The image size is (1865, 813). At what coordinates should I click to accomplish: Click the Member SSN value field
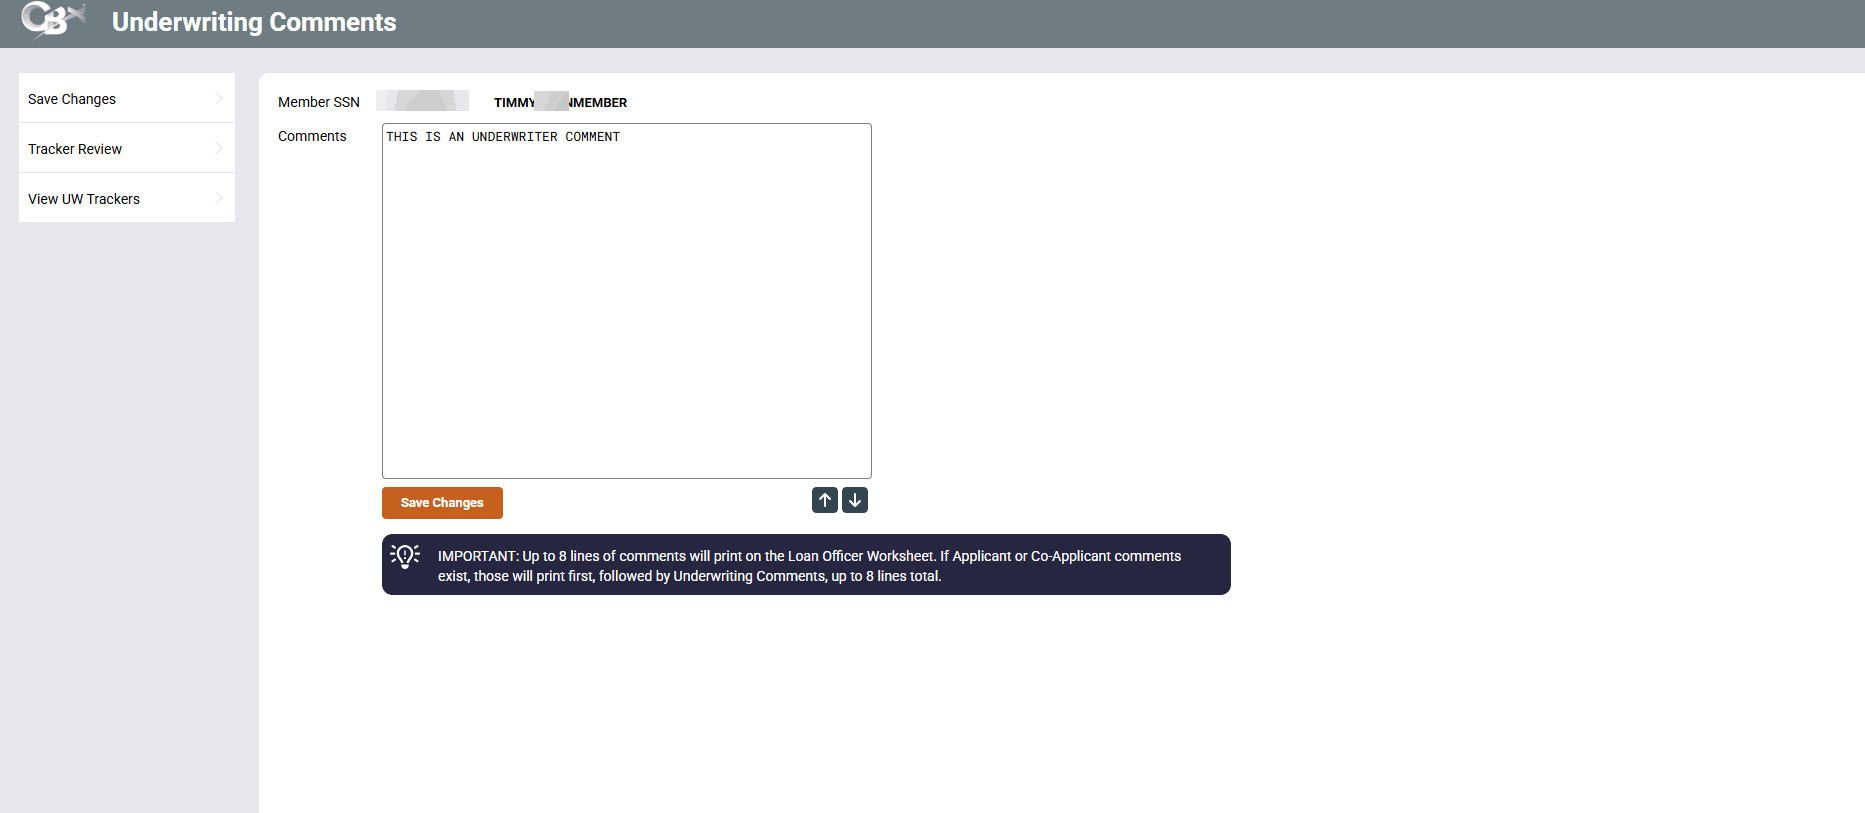pos(422,101)
